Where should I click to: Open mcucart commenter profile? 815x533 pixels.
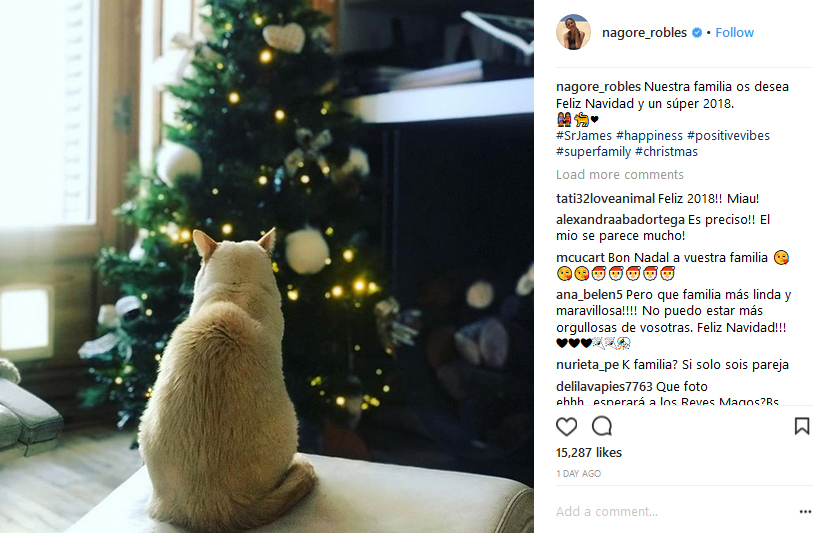[x=581, y=258]
